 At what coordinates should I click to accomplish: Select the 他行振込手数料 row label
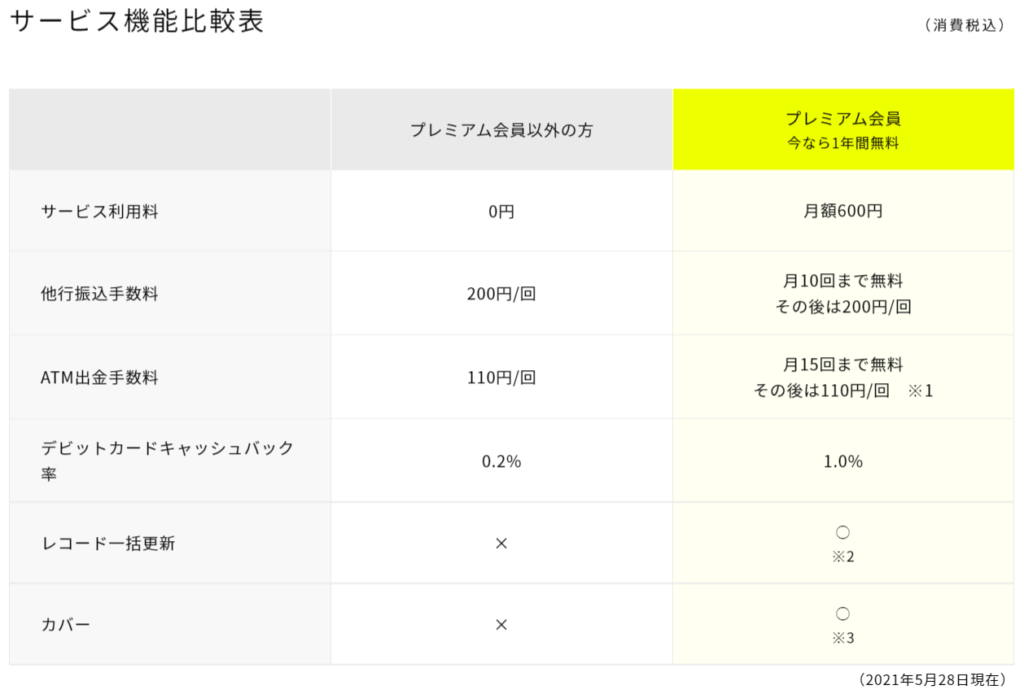[x=99, y=294]
